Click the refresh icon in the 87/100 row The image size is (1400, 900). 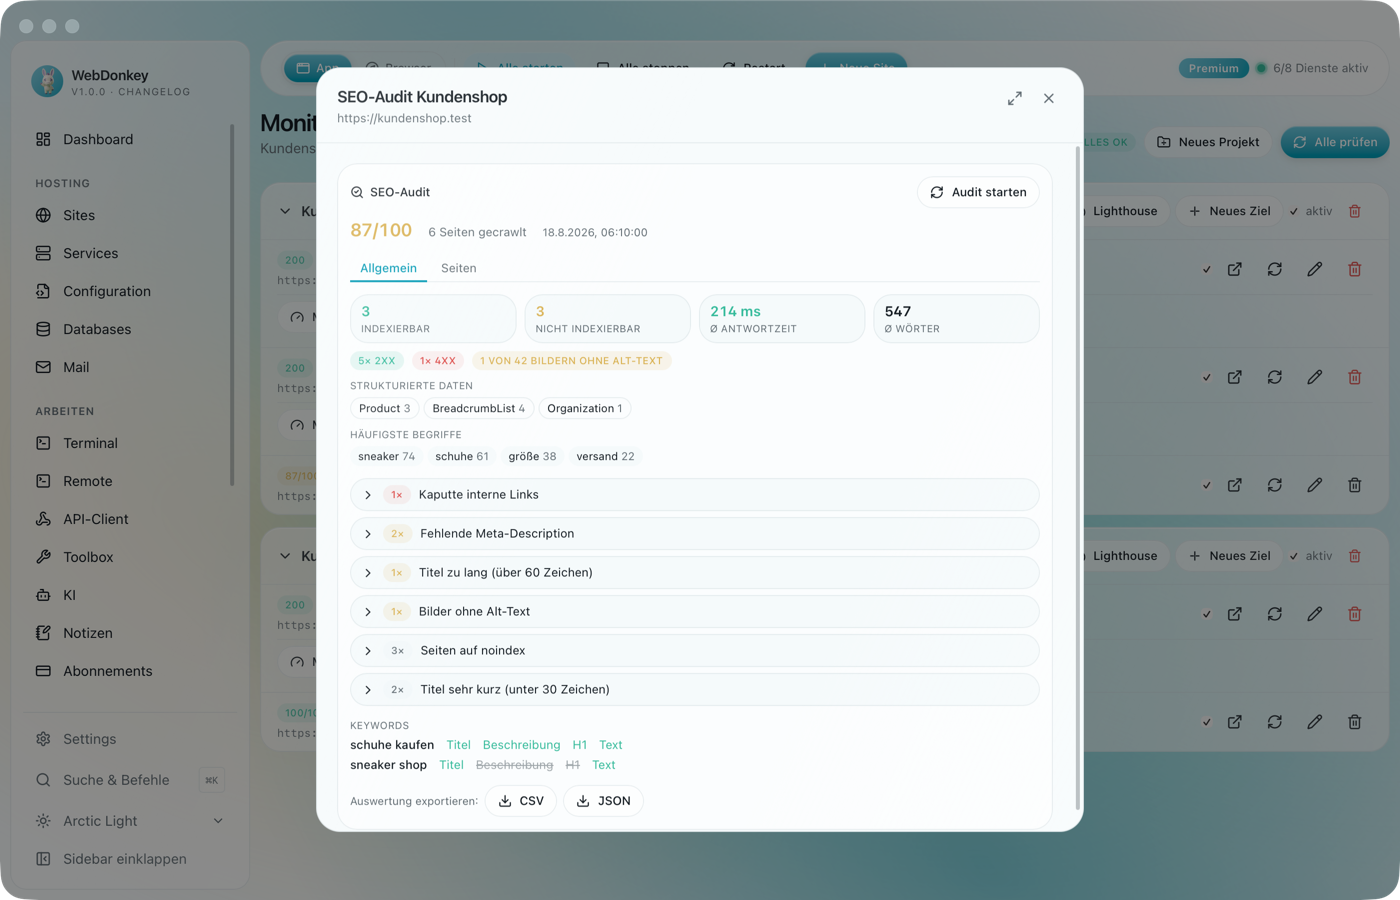(1275, 485)
